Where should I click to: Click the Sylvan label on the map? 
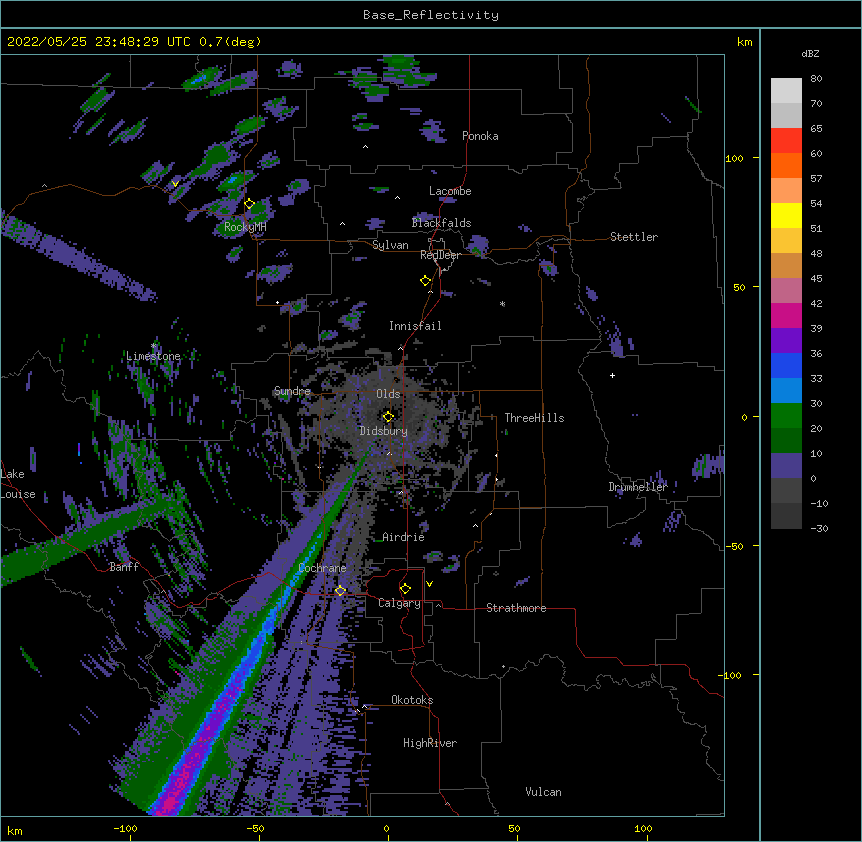[x=390, y=245]
